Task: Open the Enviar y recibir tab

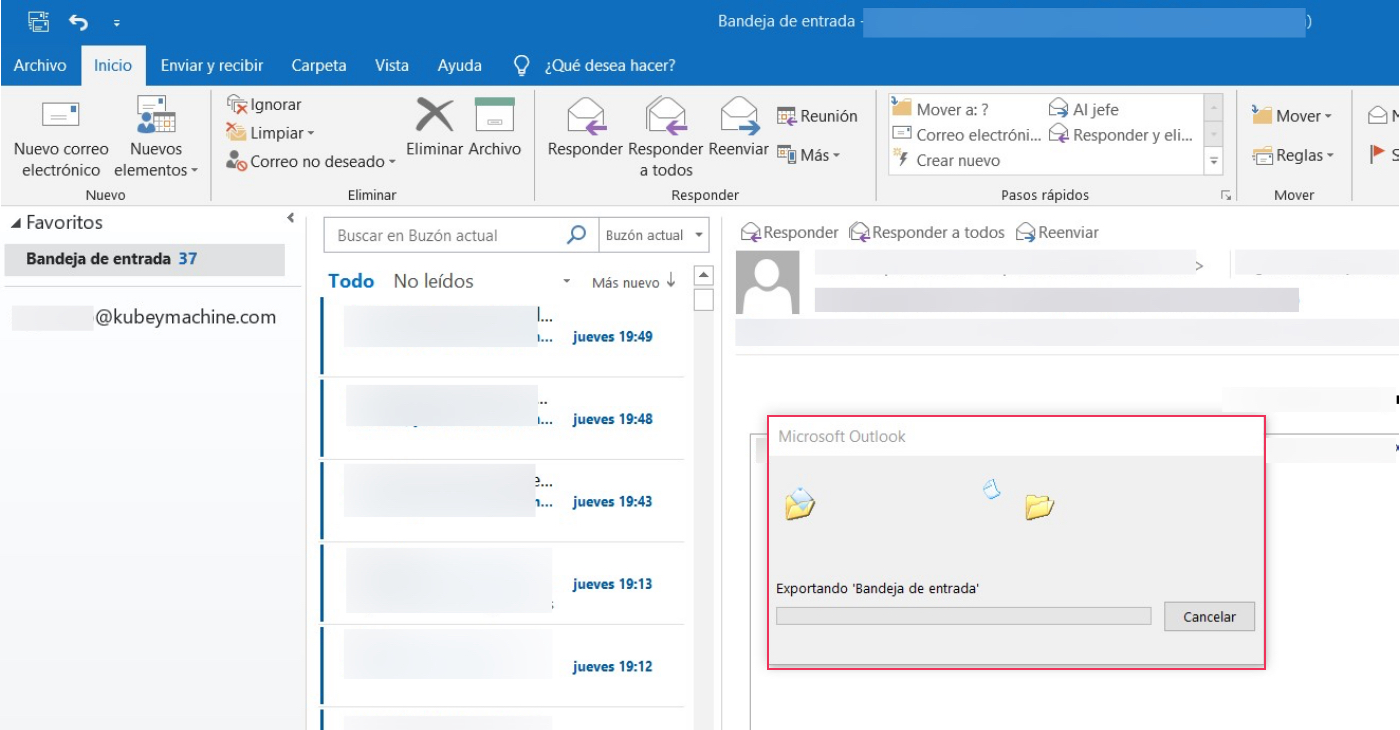Action: pos(212,65)
